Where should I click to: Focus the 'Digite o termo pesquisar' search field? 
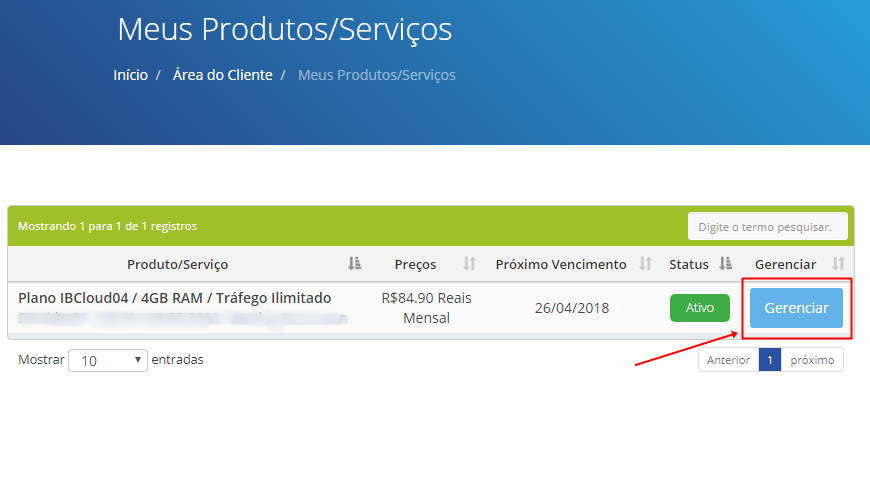pos(767,227)
